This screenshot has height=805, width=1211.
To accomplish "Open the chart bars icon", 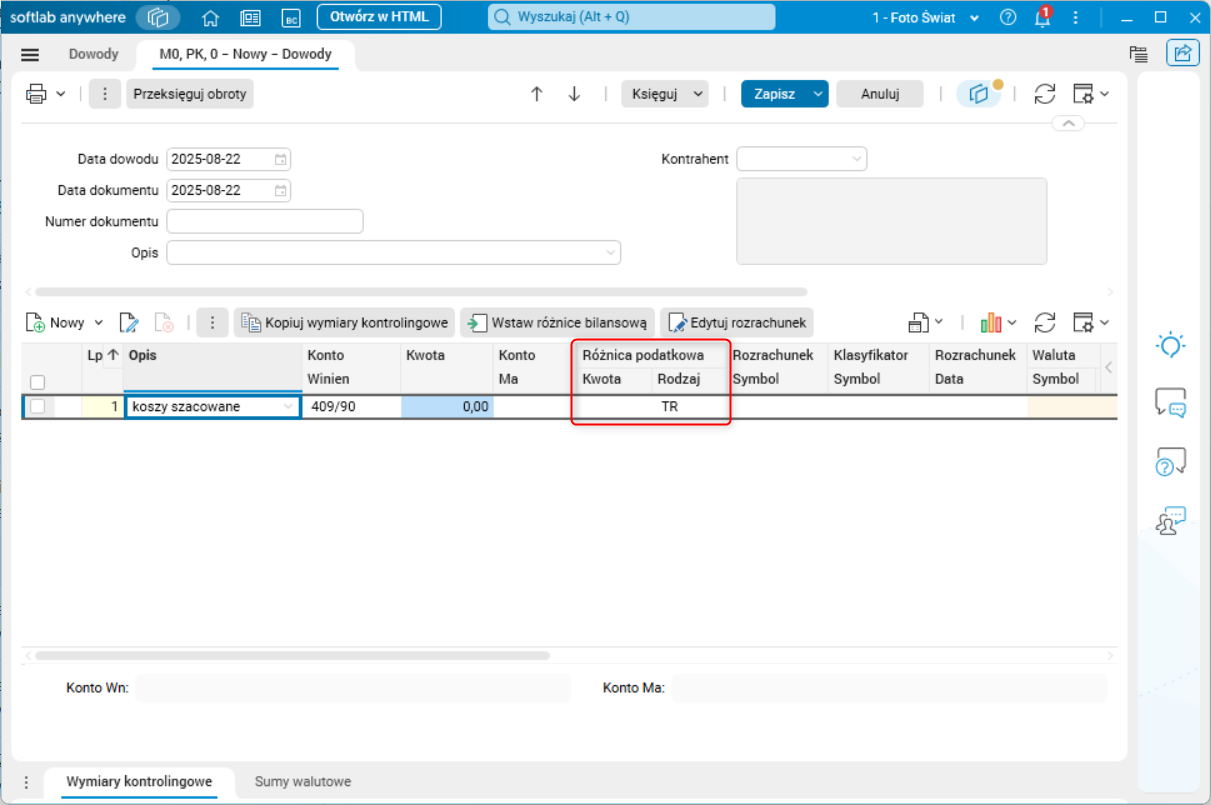I will pyautogui.click(x=991, y=322).
